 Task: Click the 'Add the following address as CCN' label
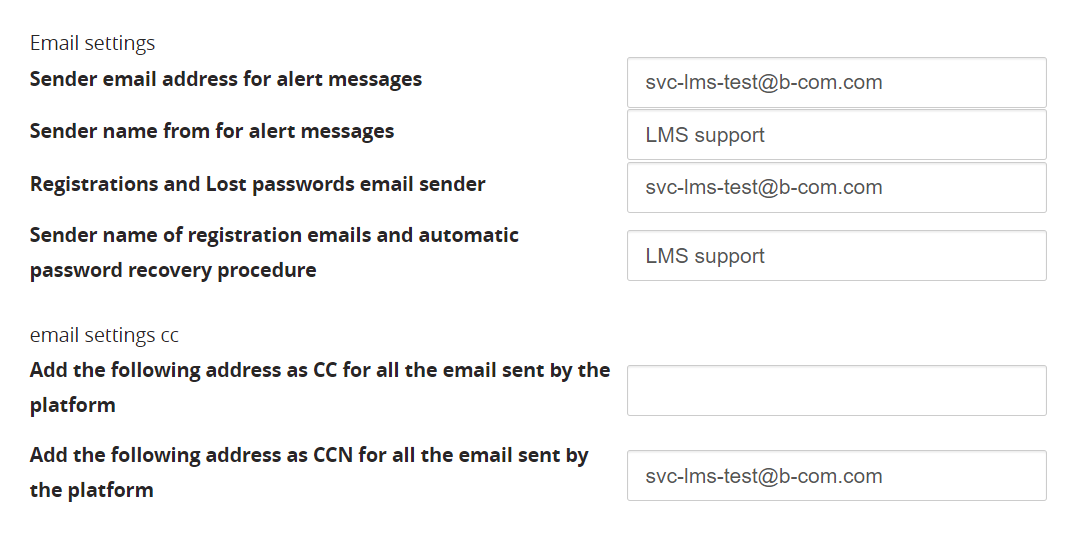309,455
